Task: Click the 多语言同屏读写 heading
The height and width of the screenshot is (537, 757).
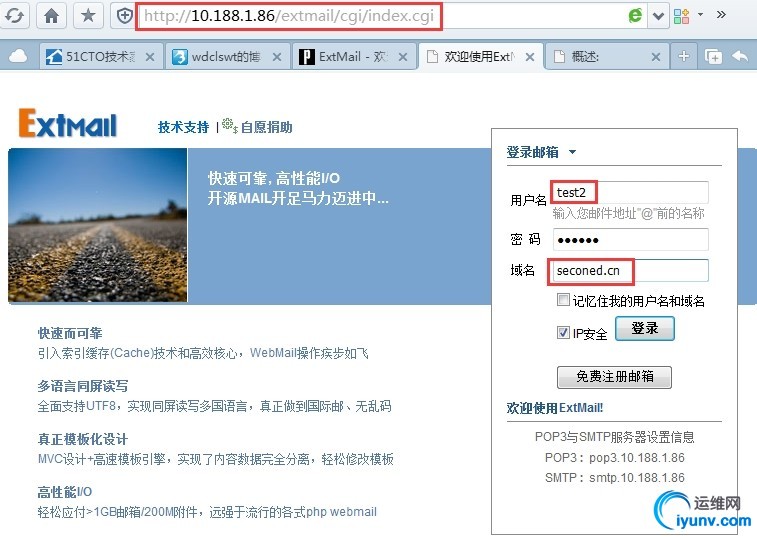Action: coord(83,386)
